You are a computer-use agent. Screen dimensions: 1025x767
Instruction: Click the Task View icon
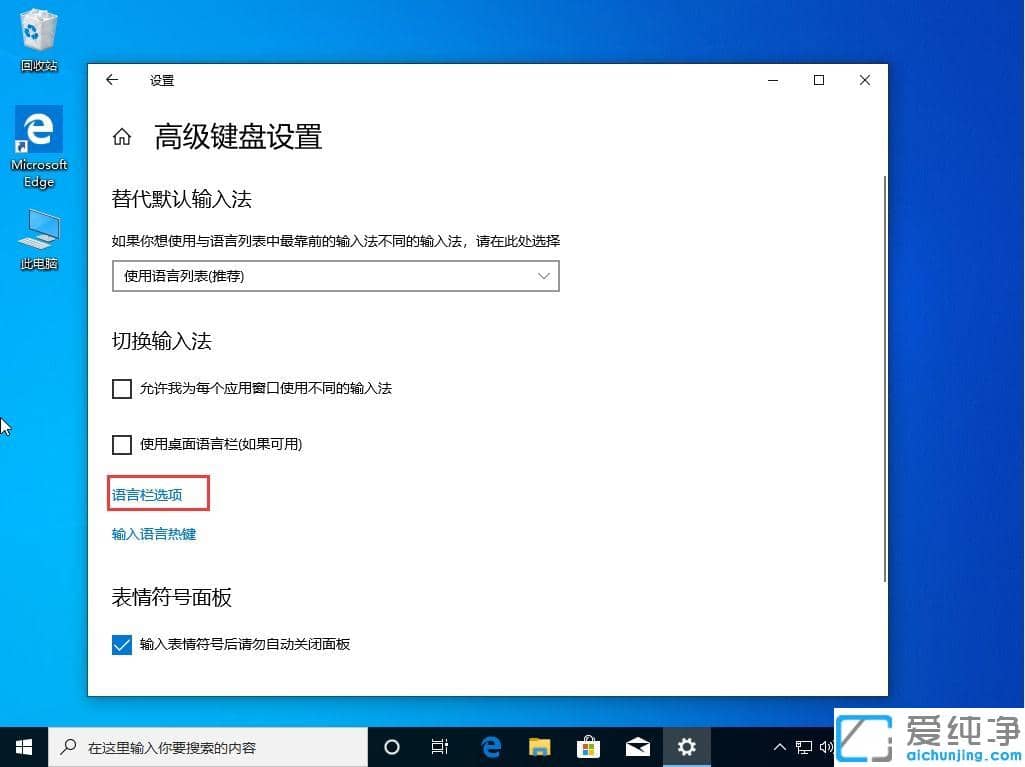click(440, 747)
